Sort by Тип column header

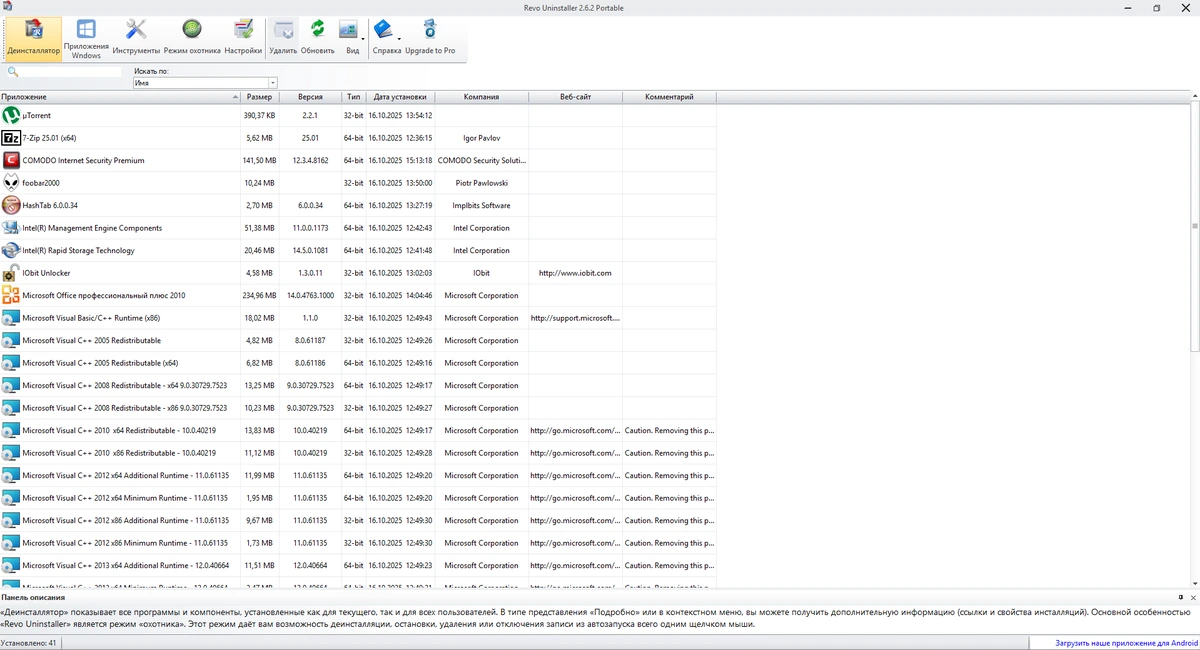point(353,97)
